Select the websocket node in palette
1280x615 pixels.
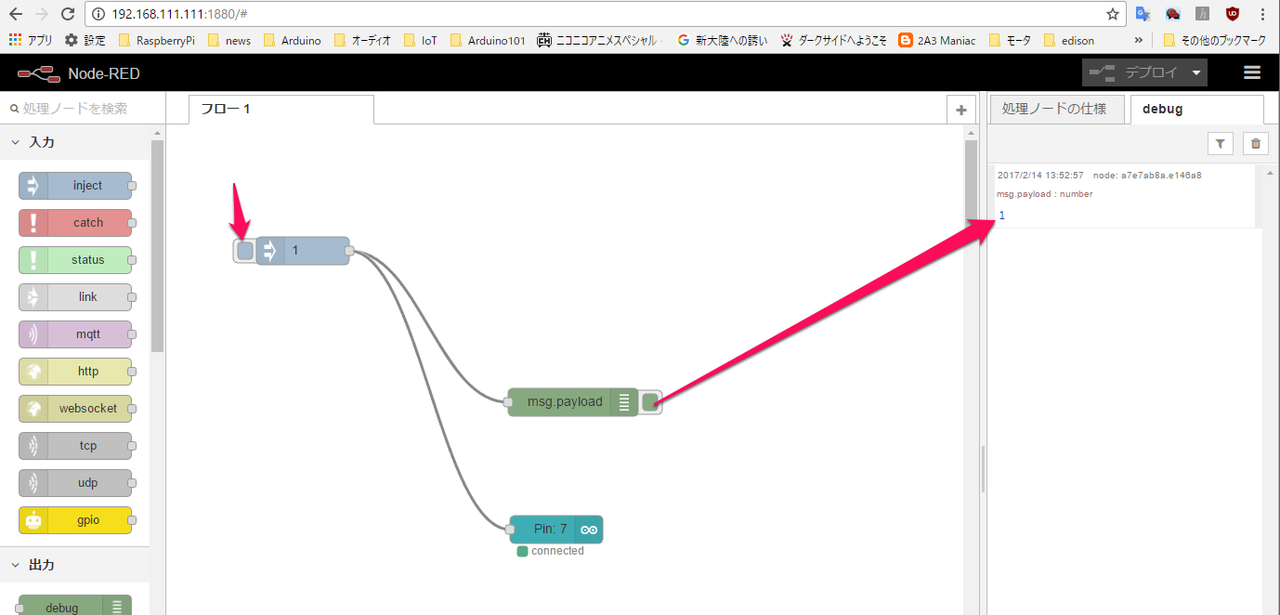pyautogui.click(x=76, y=408)
